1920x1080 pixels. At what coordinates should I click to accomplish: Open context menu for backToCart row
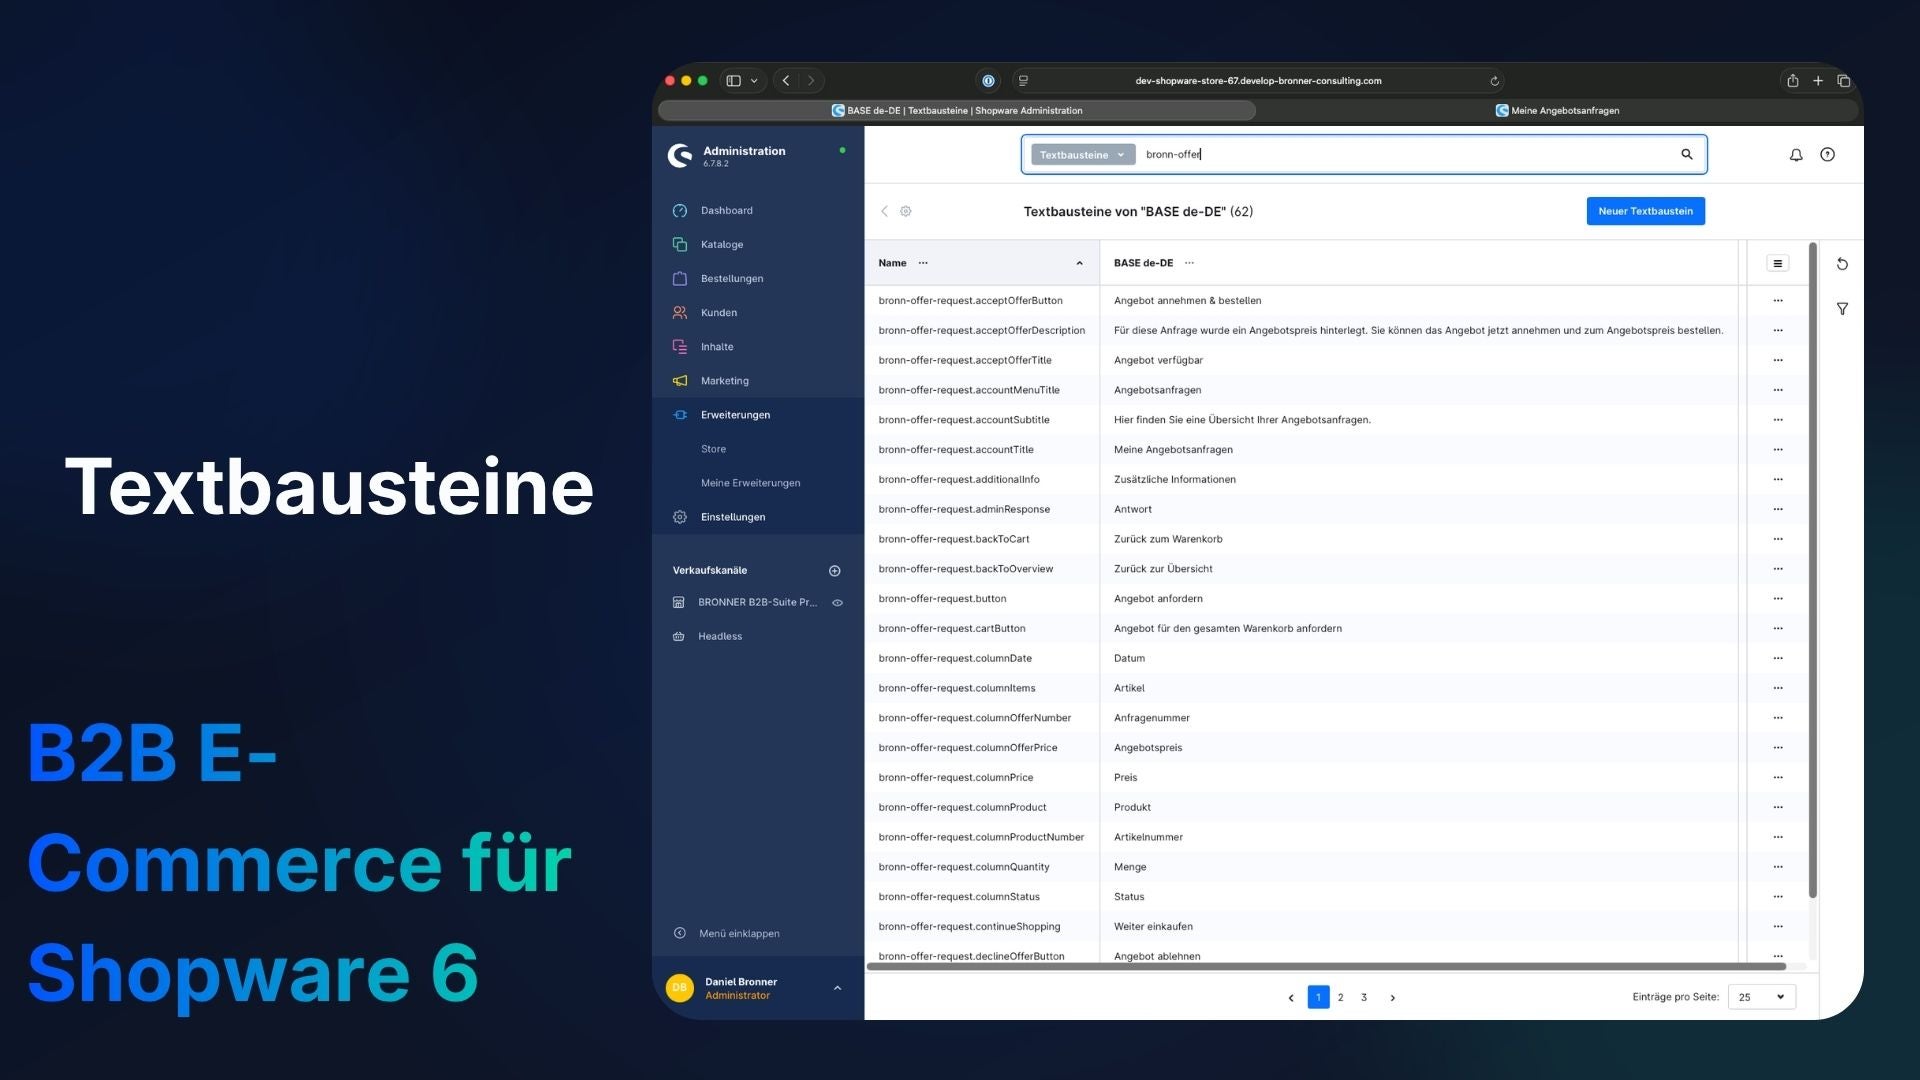pos(1777,539)
